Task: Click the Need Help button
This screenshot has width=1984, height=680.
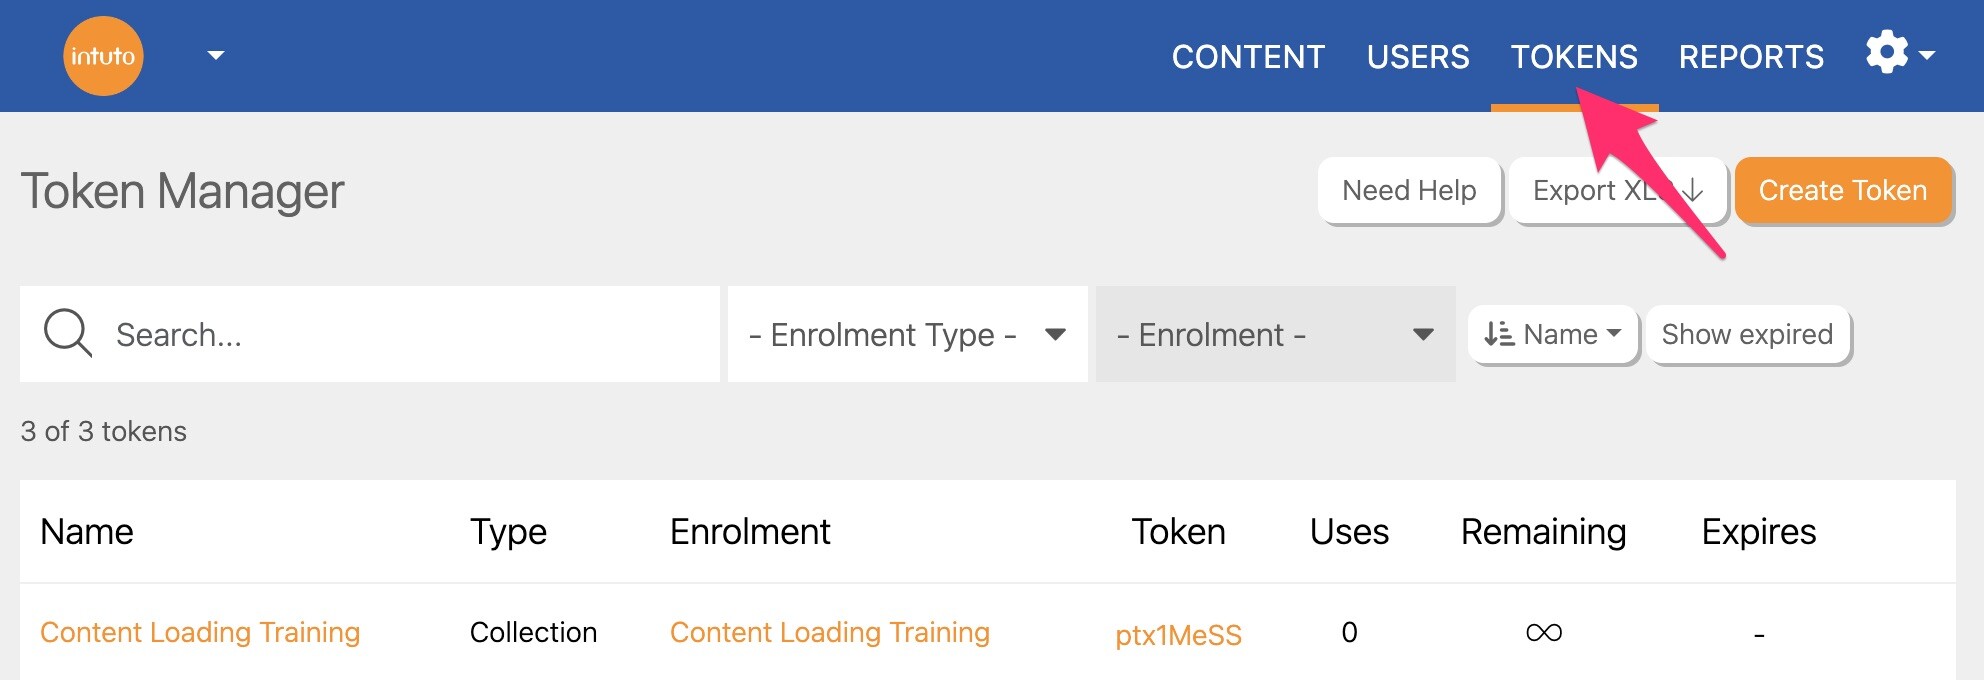Action: click(x=1408, y=190)
